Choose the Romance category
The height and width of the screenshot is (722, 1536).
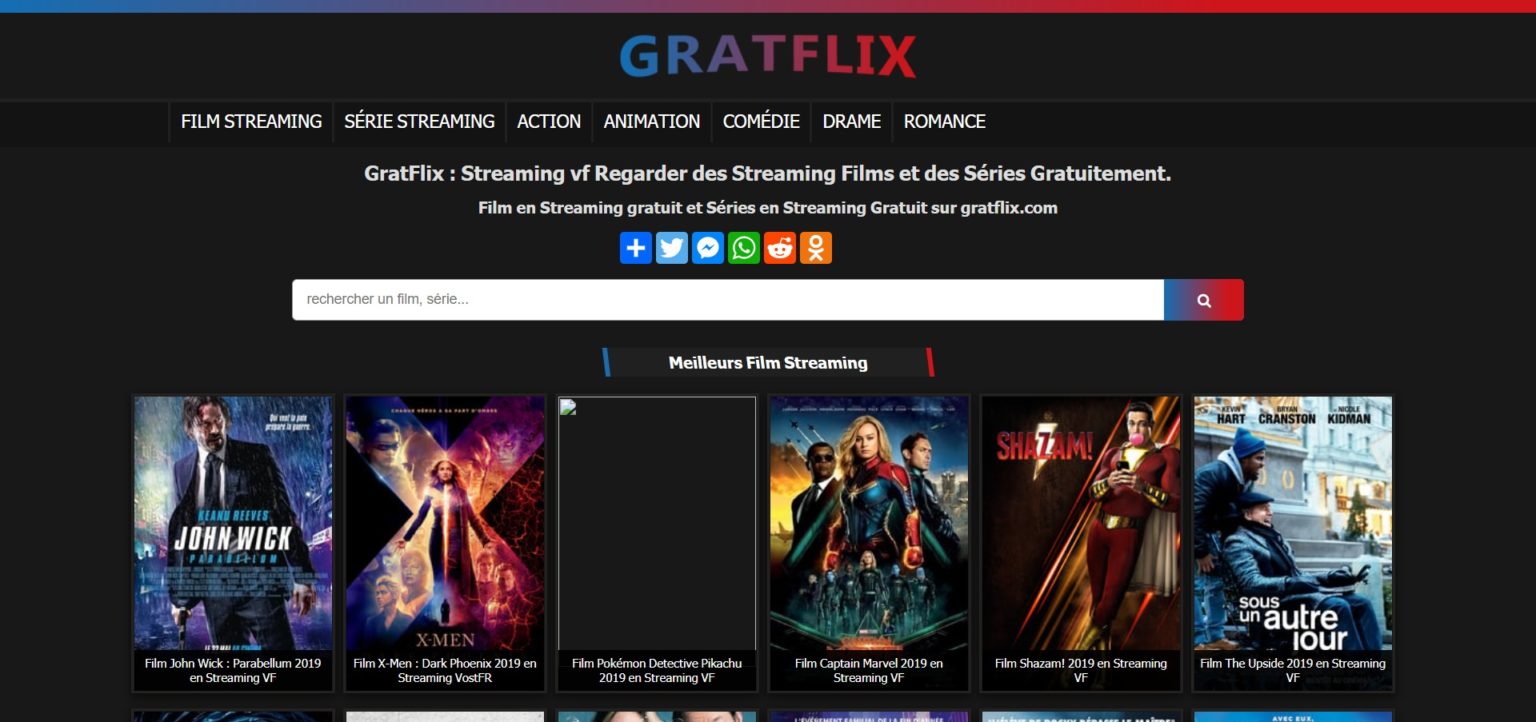click(944, 122)
